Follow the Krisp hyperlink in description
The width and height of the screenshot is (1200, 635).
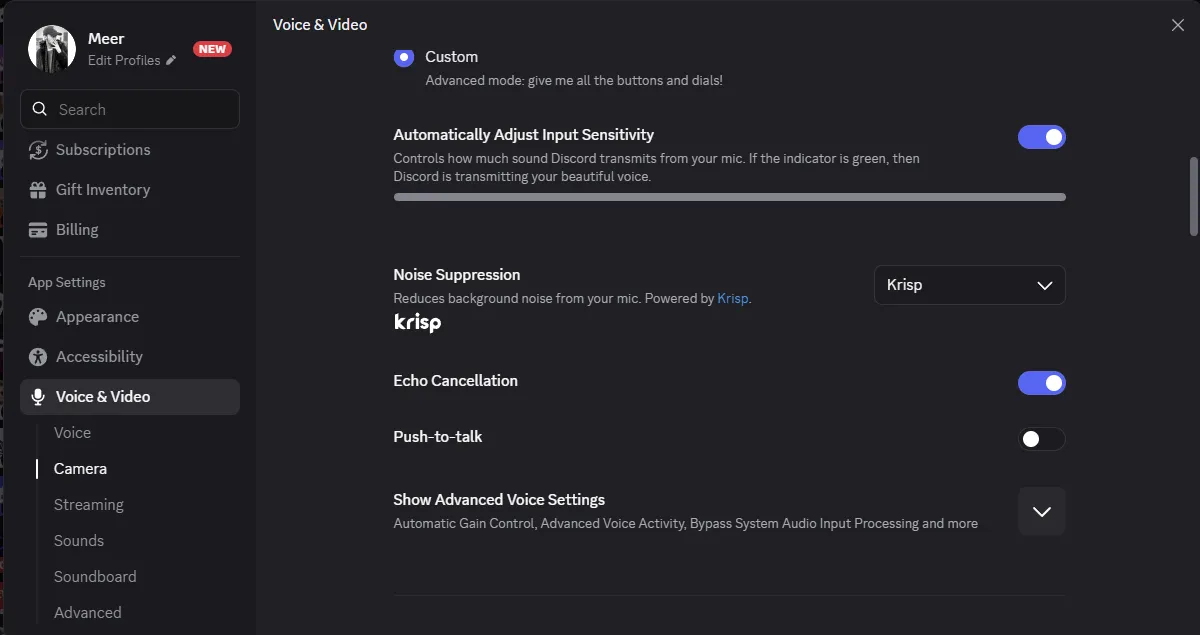point(732,298)
